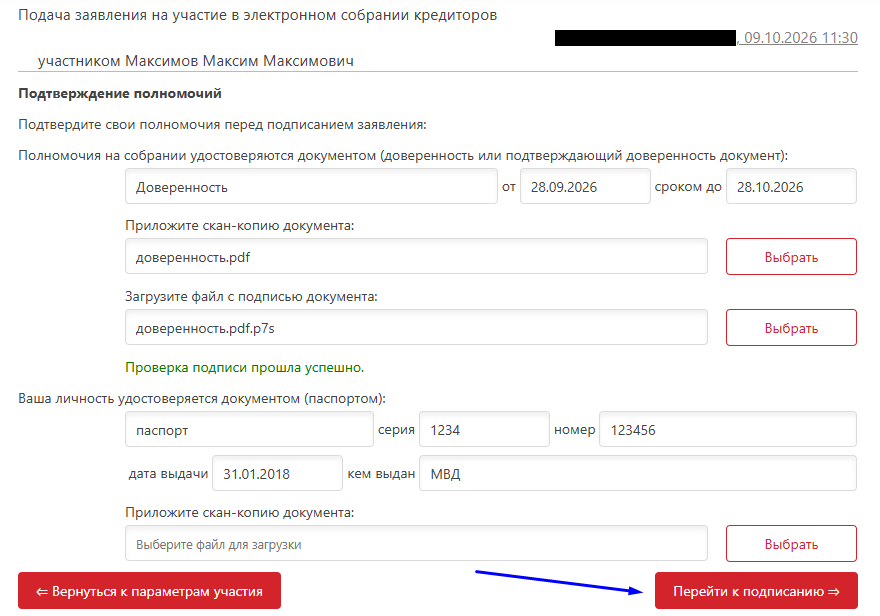Click the 'кем выдан' label
880x616 pixels.
coord(381,474)
